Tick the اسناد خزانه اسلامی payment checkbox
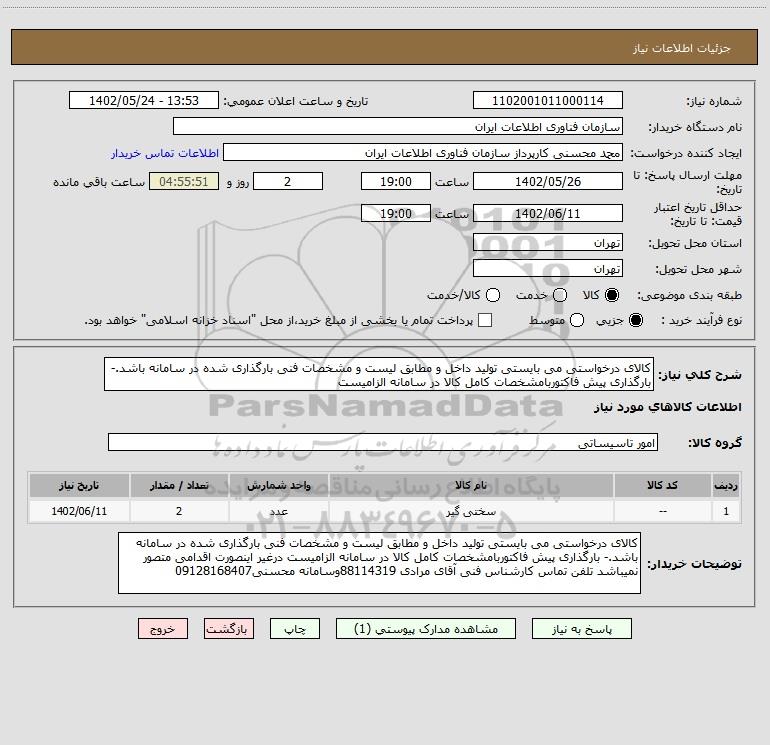 (485, 320)
